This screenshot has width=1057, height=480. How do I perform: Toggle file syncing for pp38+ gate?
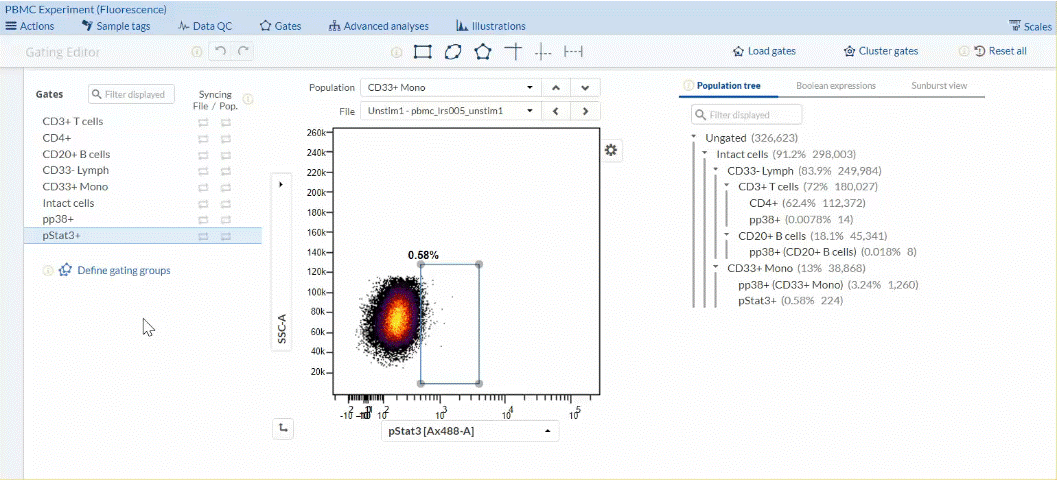click(203, 220)
